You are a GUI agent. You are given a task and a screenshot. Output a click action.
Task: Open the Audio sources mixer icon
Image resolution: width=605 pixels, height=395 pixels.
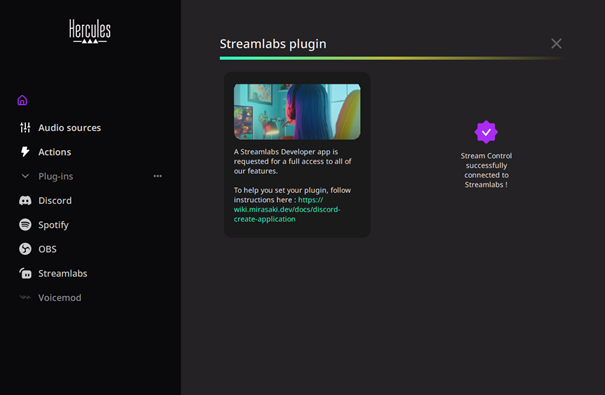click(x=25, y=128)
